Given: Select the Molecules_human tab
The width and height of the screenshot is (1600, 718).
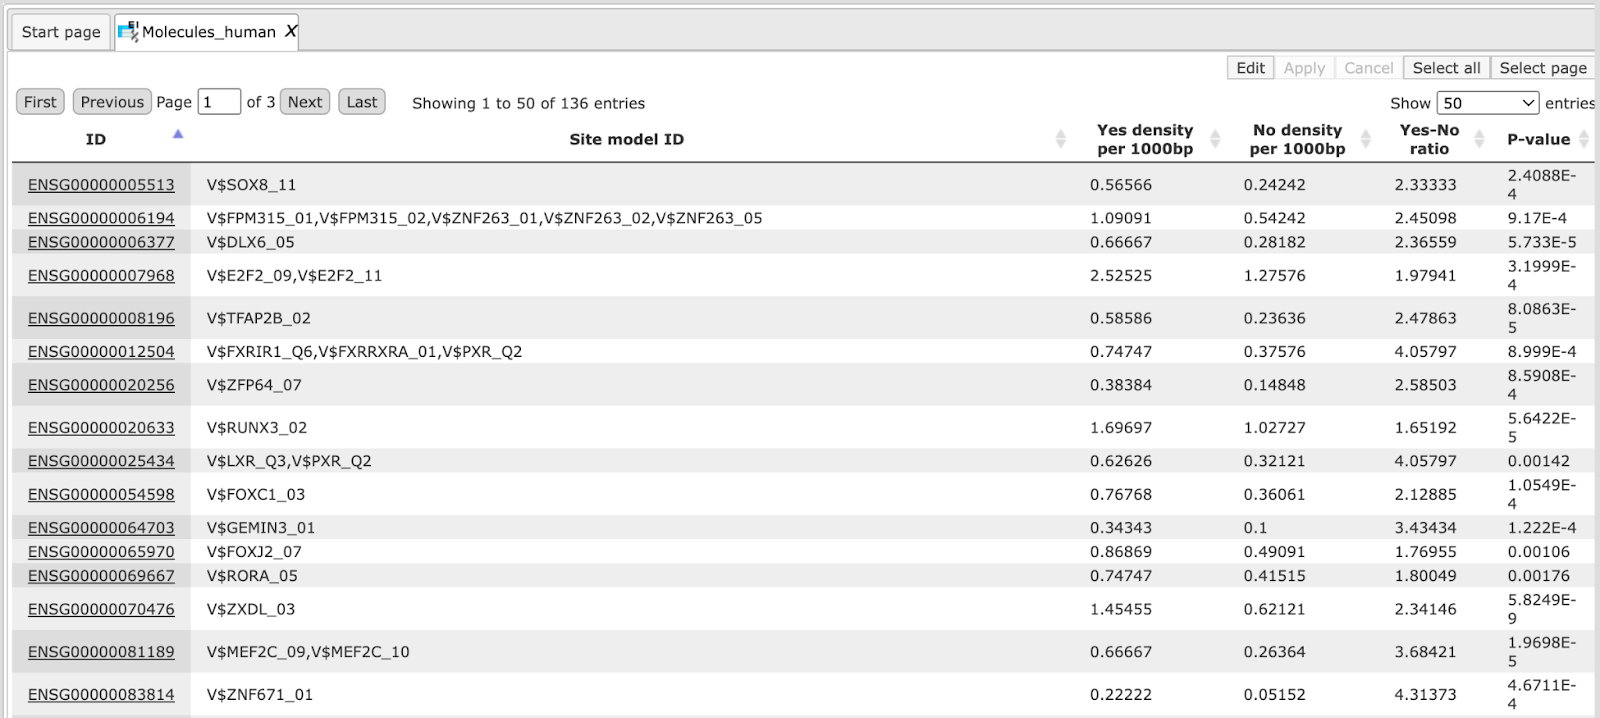Looking at the screenshot, I should [208, 32].
